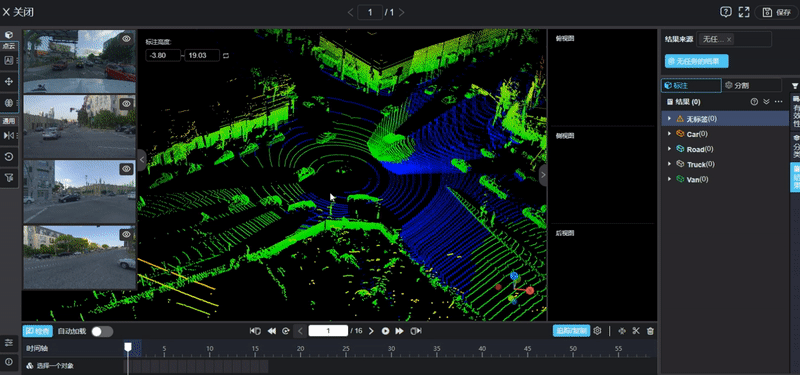The image size is (800, 375).
Task: Delete using the trash icon in timeline toolbar
Action: [650, 331]
